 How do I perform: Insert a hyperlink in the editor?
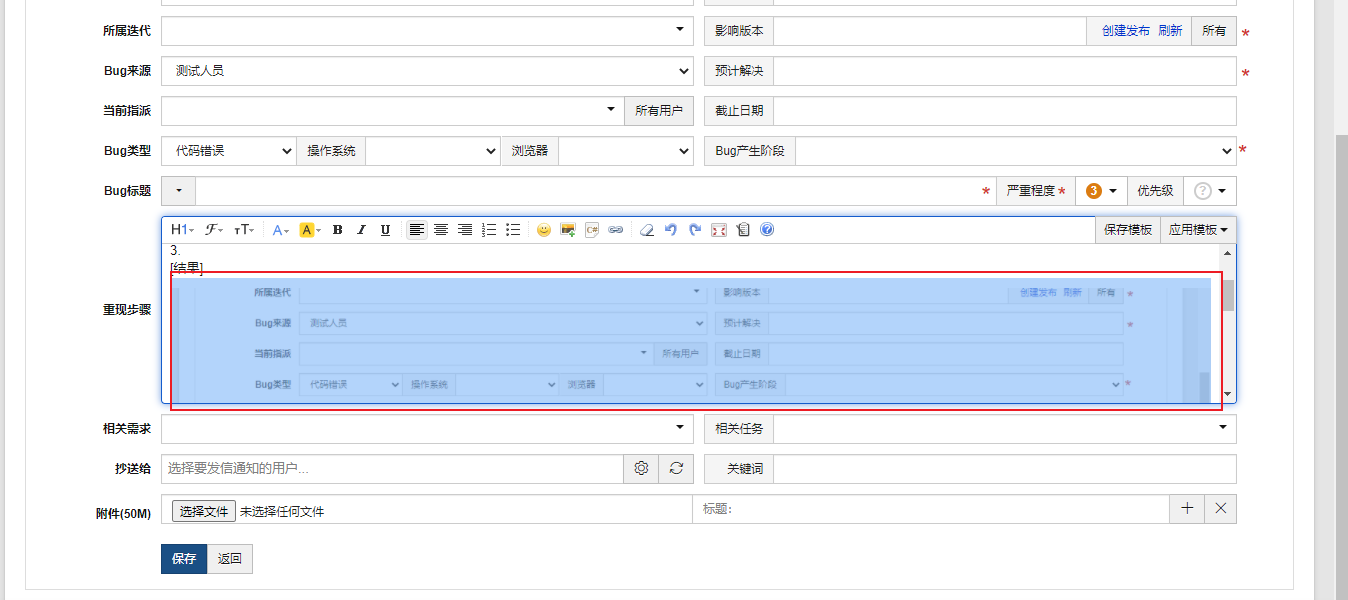coord(616,230)
